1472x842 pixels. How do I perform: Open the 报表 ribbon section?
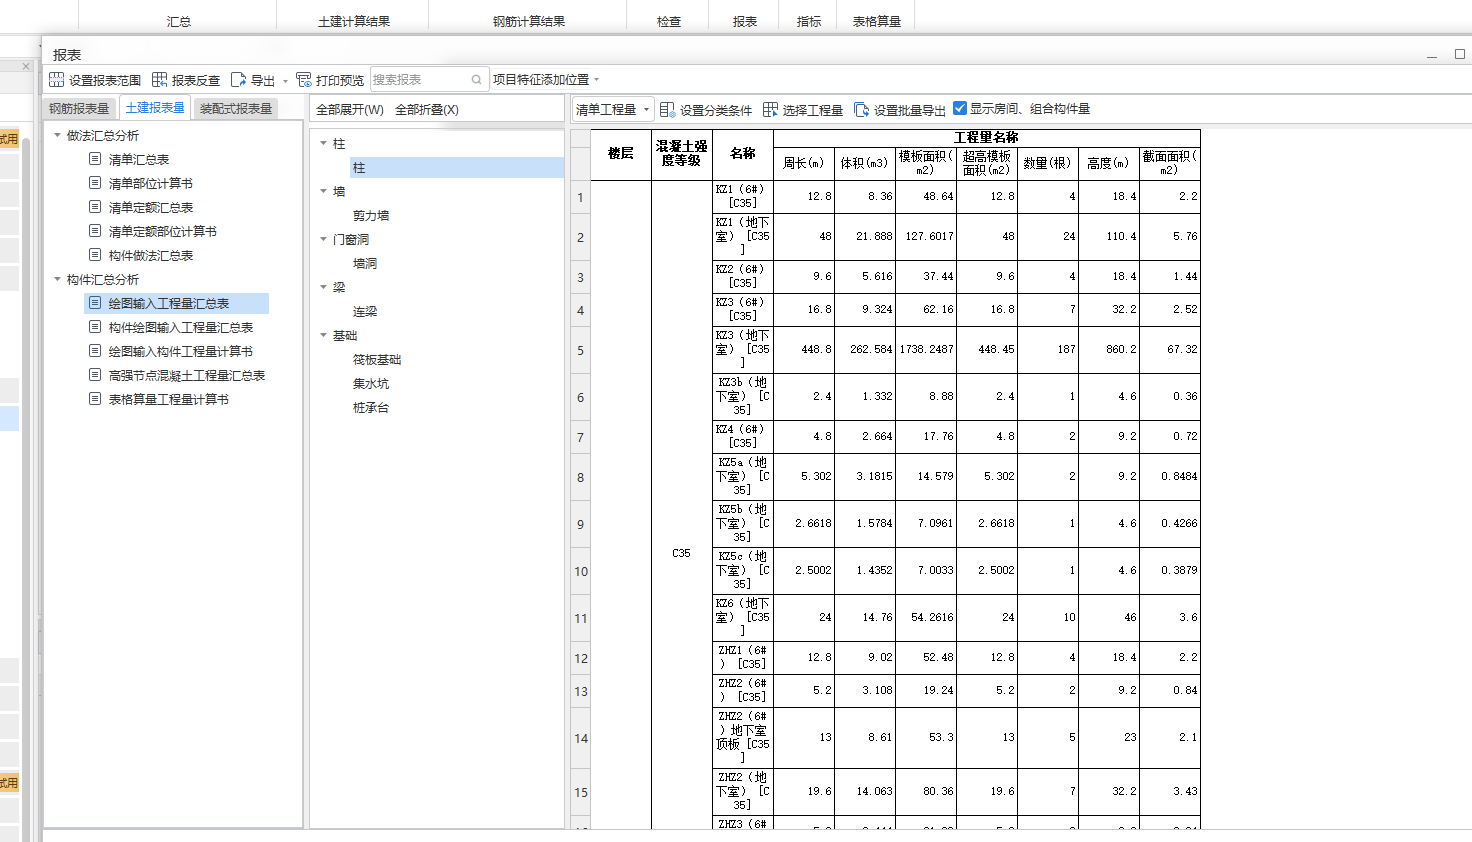(745, 21)
